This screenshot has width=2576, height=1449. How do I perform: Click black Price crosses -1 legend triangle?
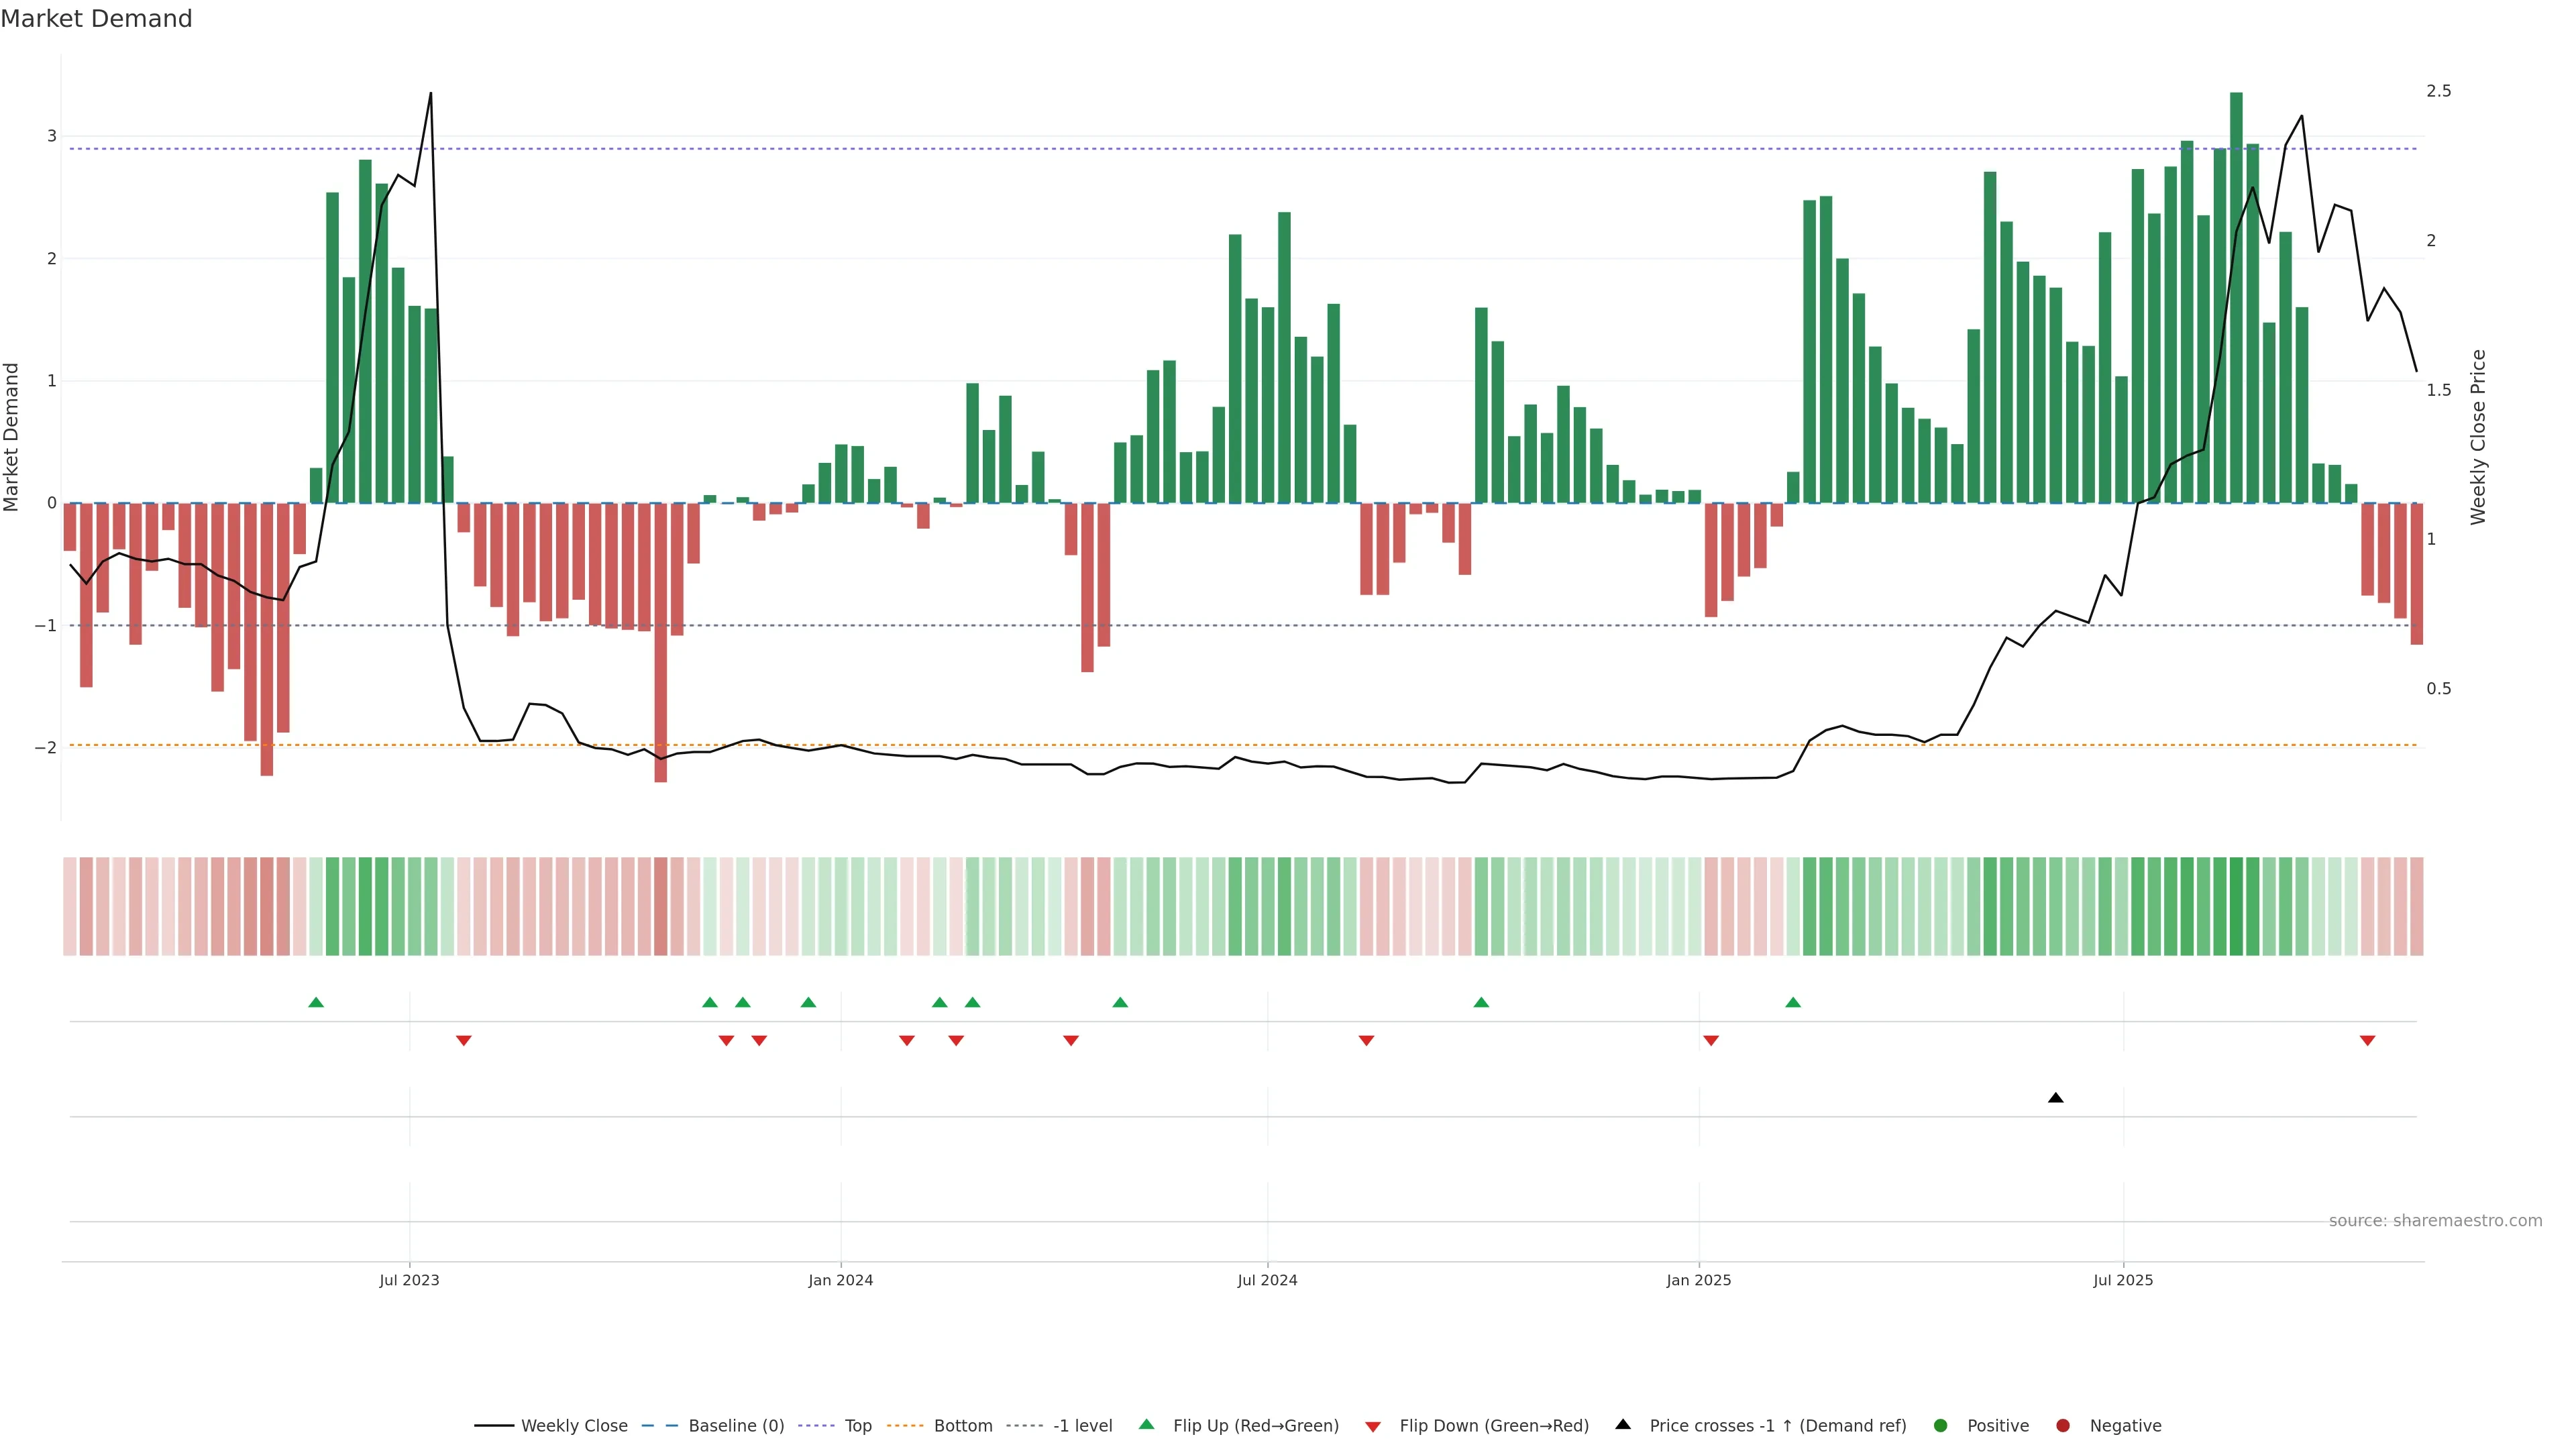(1623, 1425)
